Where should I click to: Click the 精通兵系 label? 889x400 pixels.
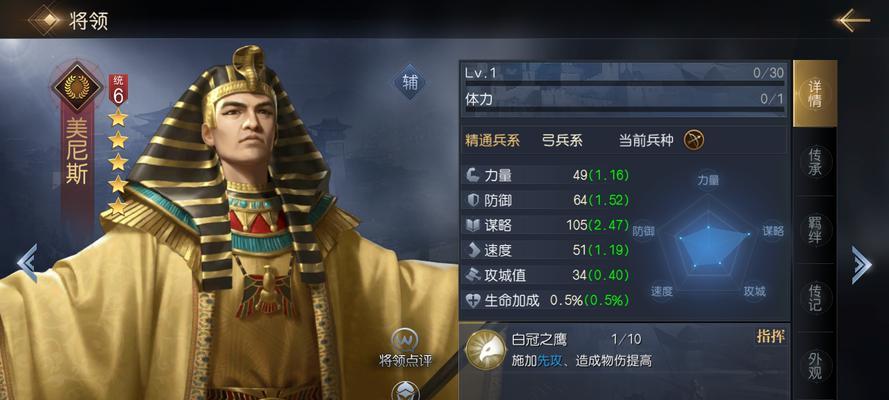pos(492,141)
